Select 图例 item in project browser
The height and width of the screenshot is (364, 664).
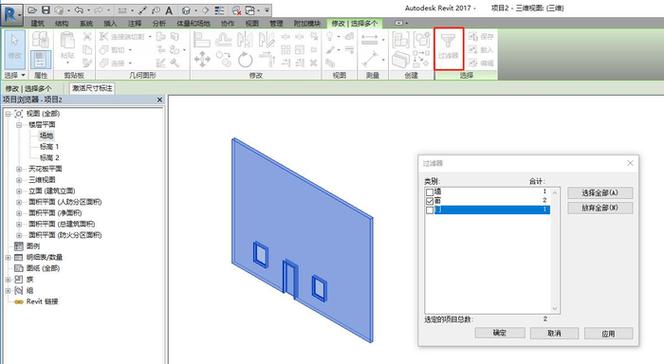(x=33, y=246)
